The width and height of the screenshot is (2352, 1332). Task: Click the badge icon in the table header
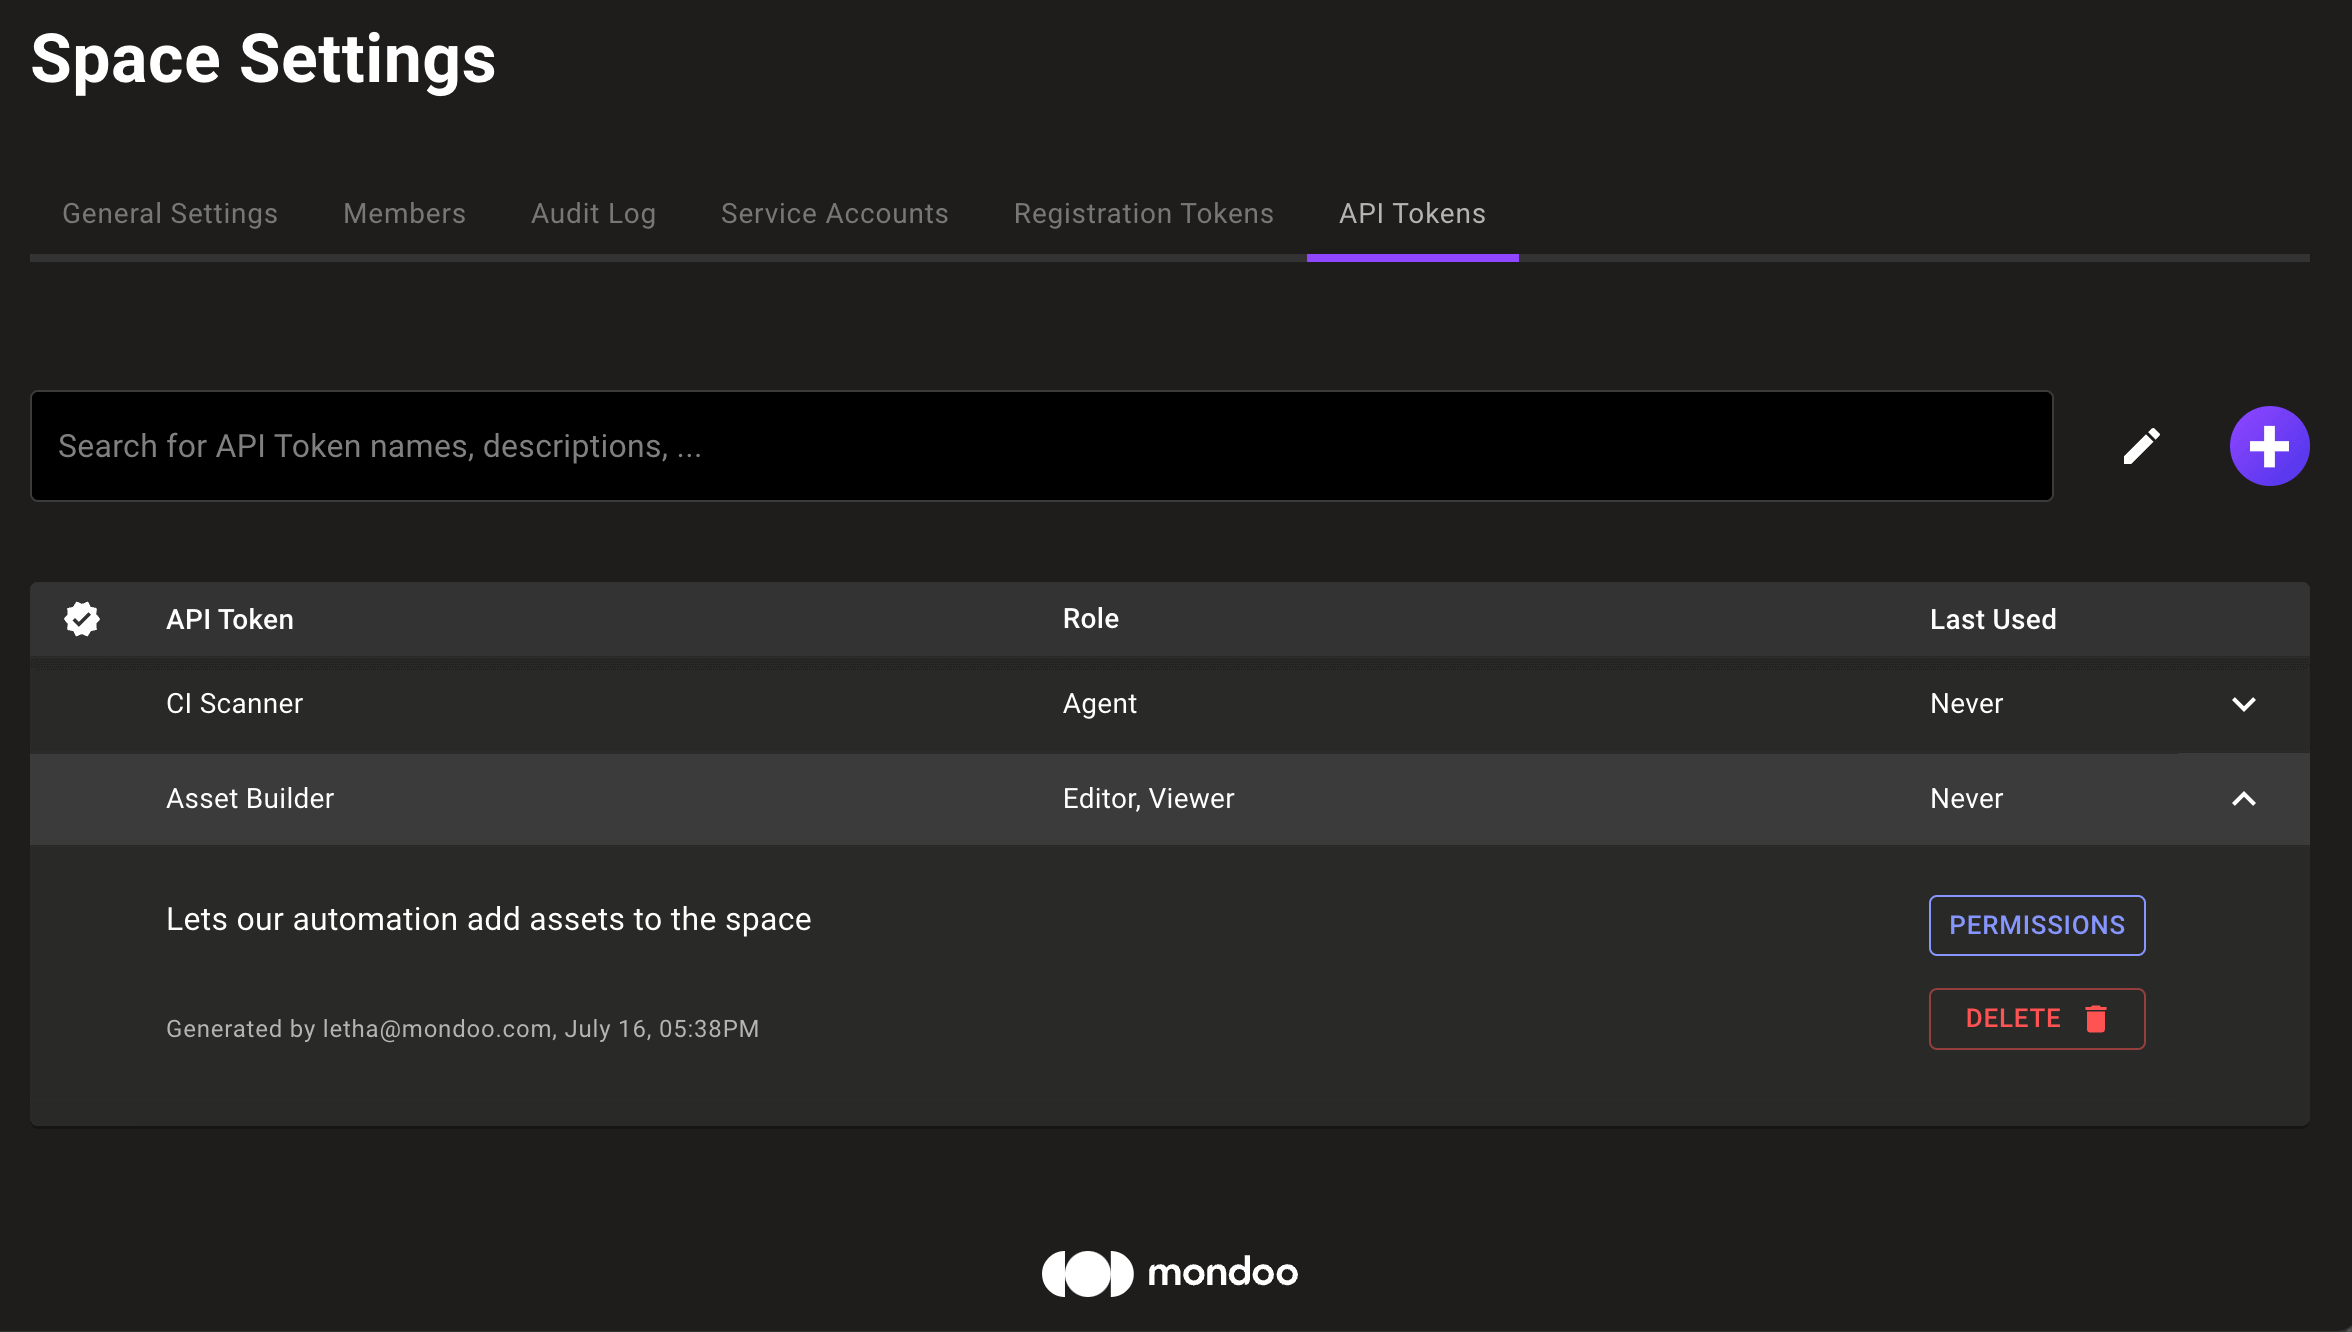[x=81, y=619]
